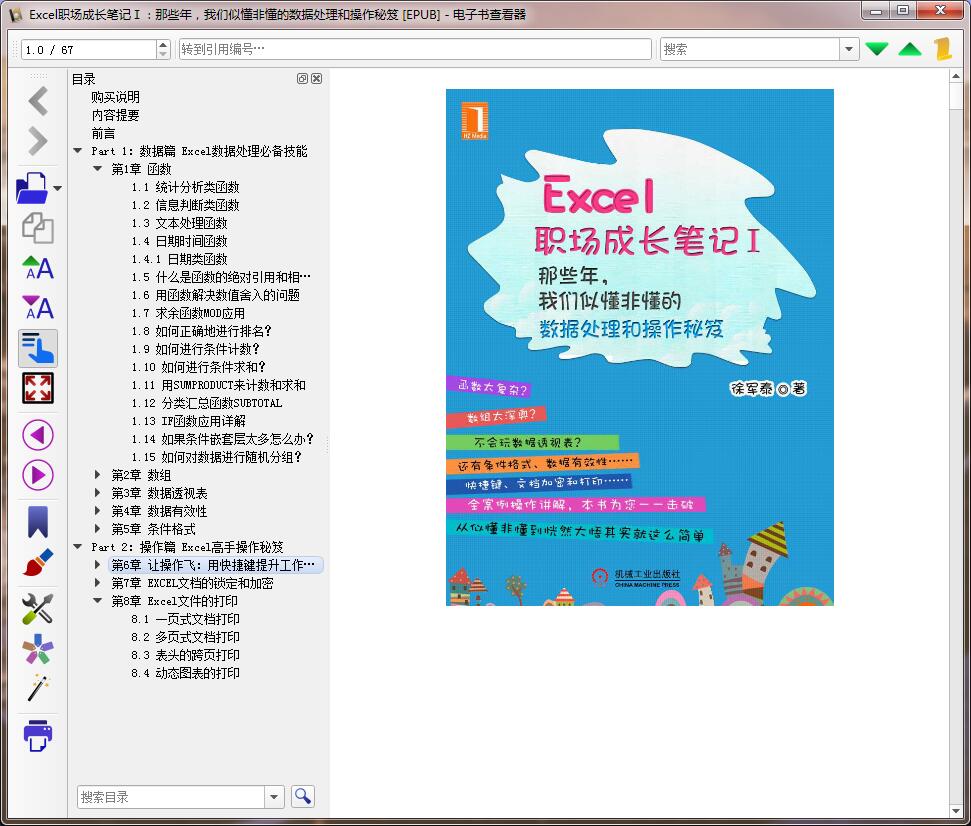Collapse Part 1 数据篇 tree node
Image resolution: width=971 pixels, height=826 pixels.
(x=77, y=150)
